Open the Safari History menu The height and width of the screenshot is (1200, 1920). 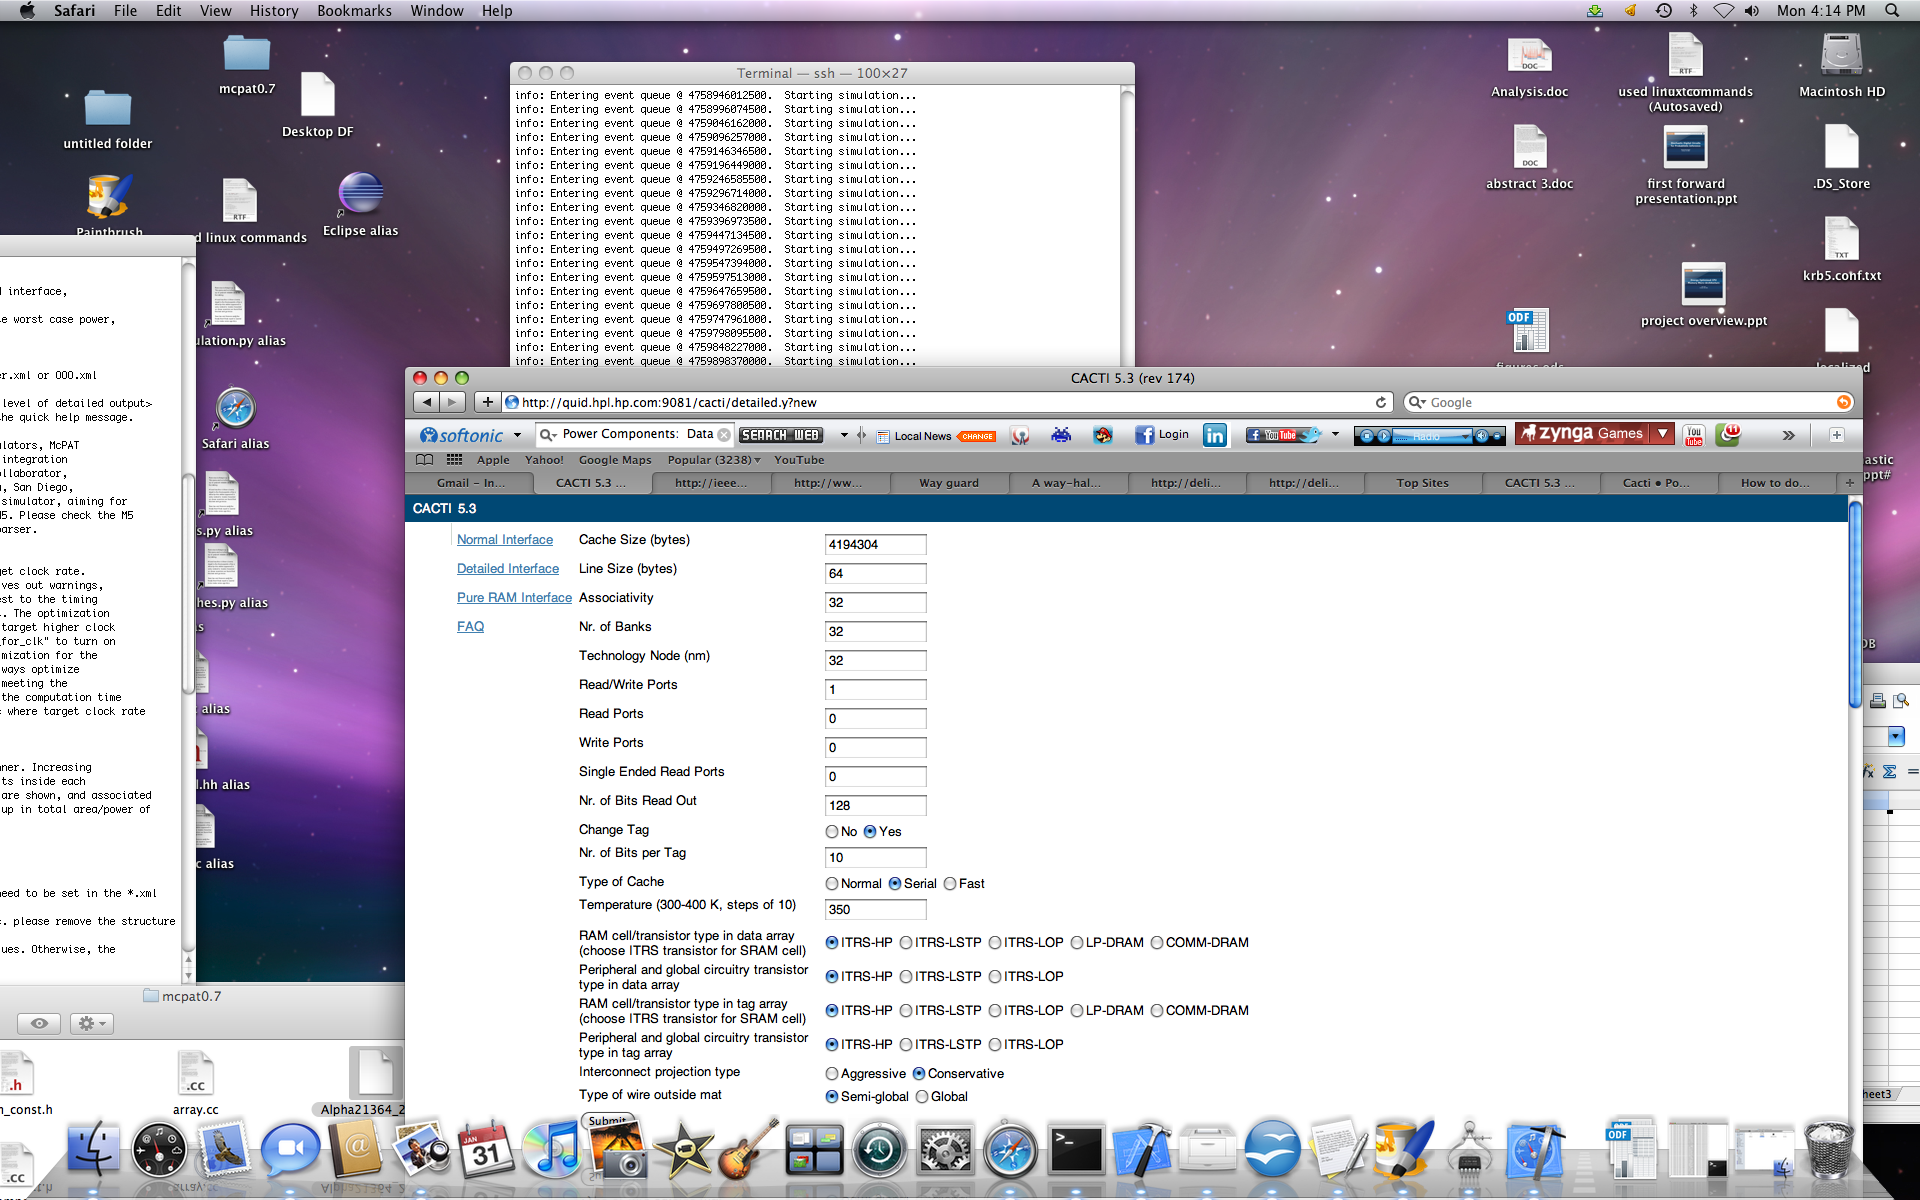click(x=274, y=10)
